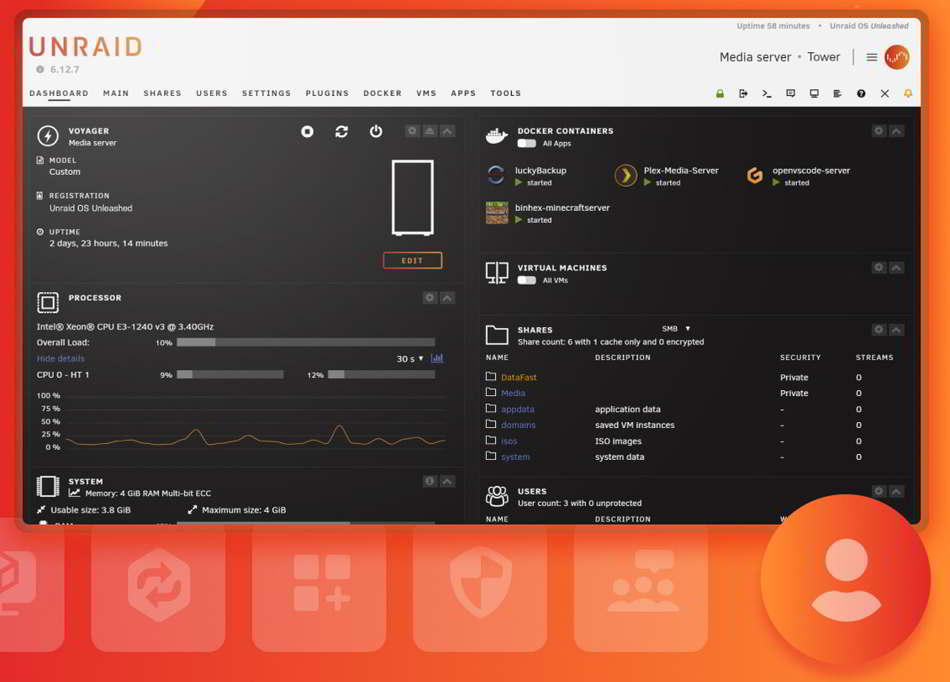Click the openvscode-server container icon
950x682 pixels.
coord(754,175)
